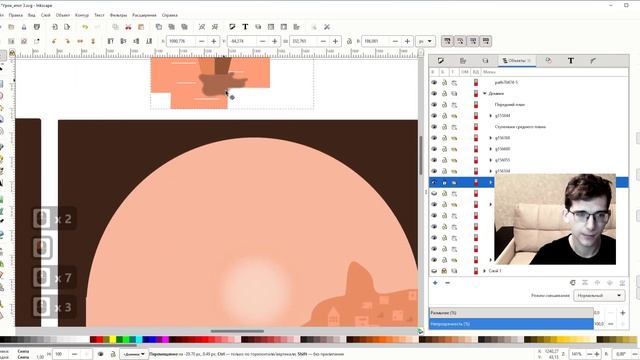Open the Text panel tab T icon

click(571, 61)
